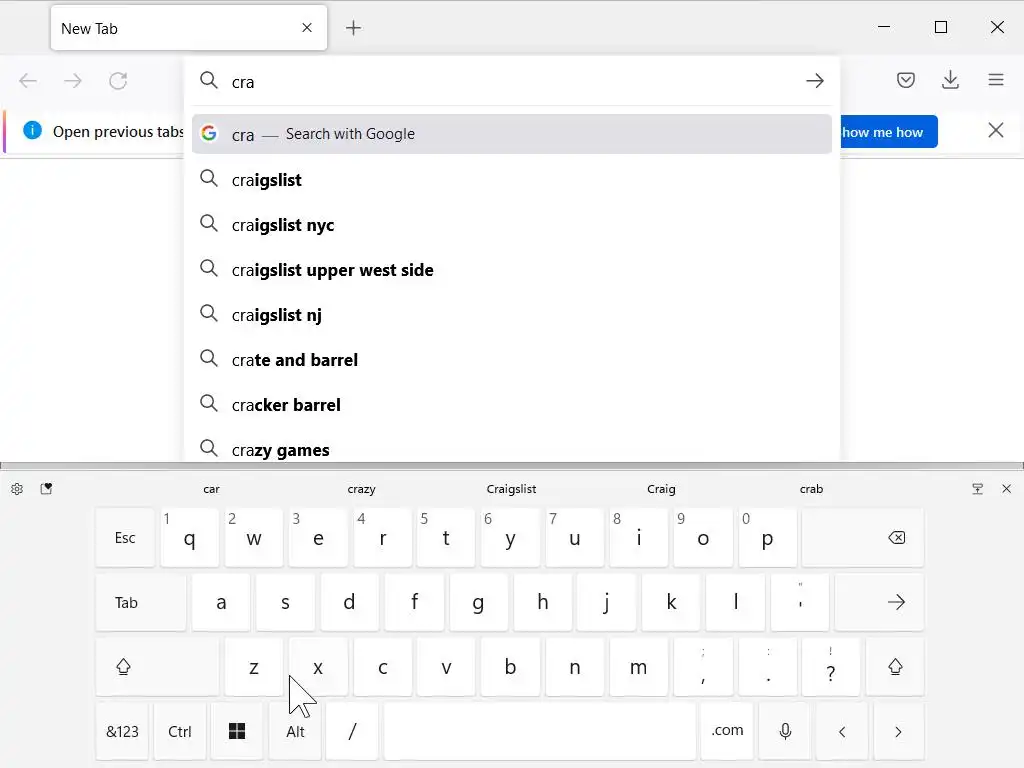Tap the right caret arrow key
Screen dimensions: 1024x768
coord(898,731)
